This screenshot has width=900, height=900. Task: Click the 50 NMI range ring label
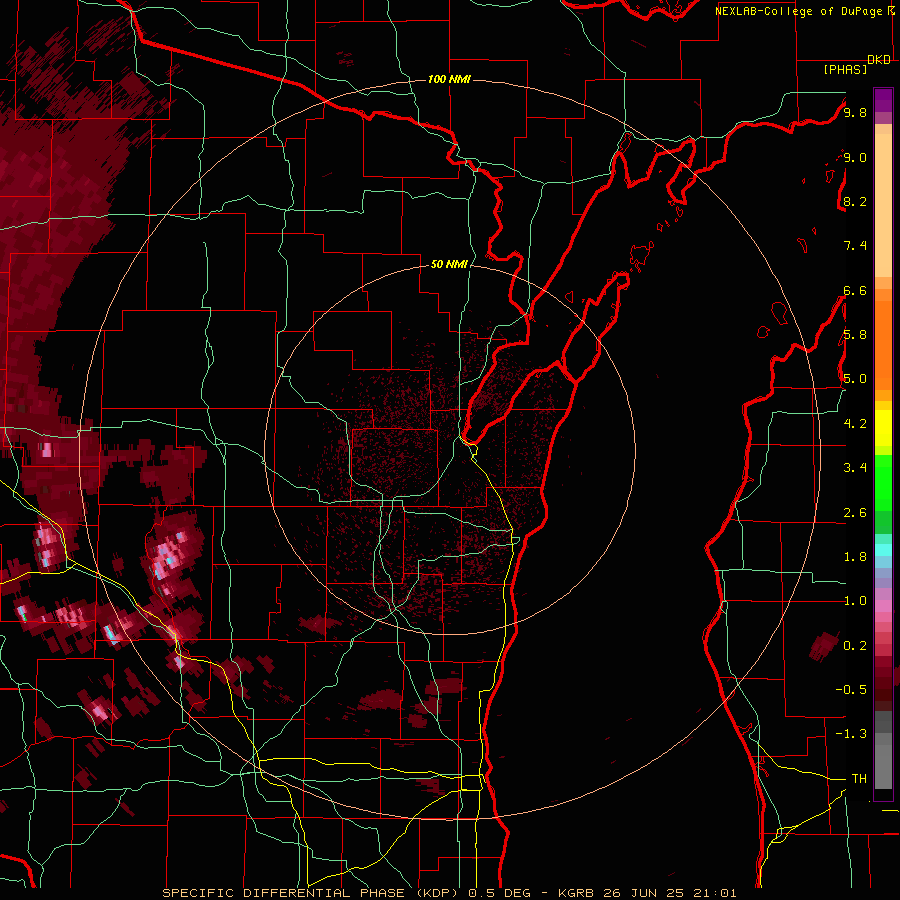pyautogui.click(x=449, y=264)
